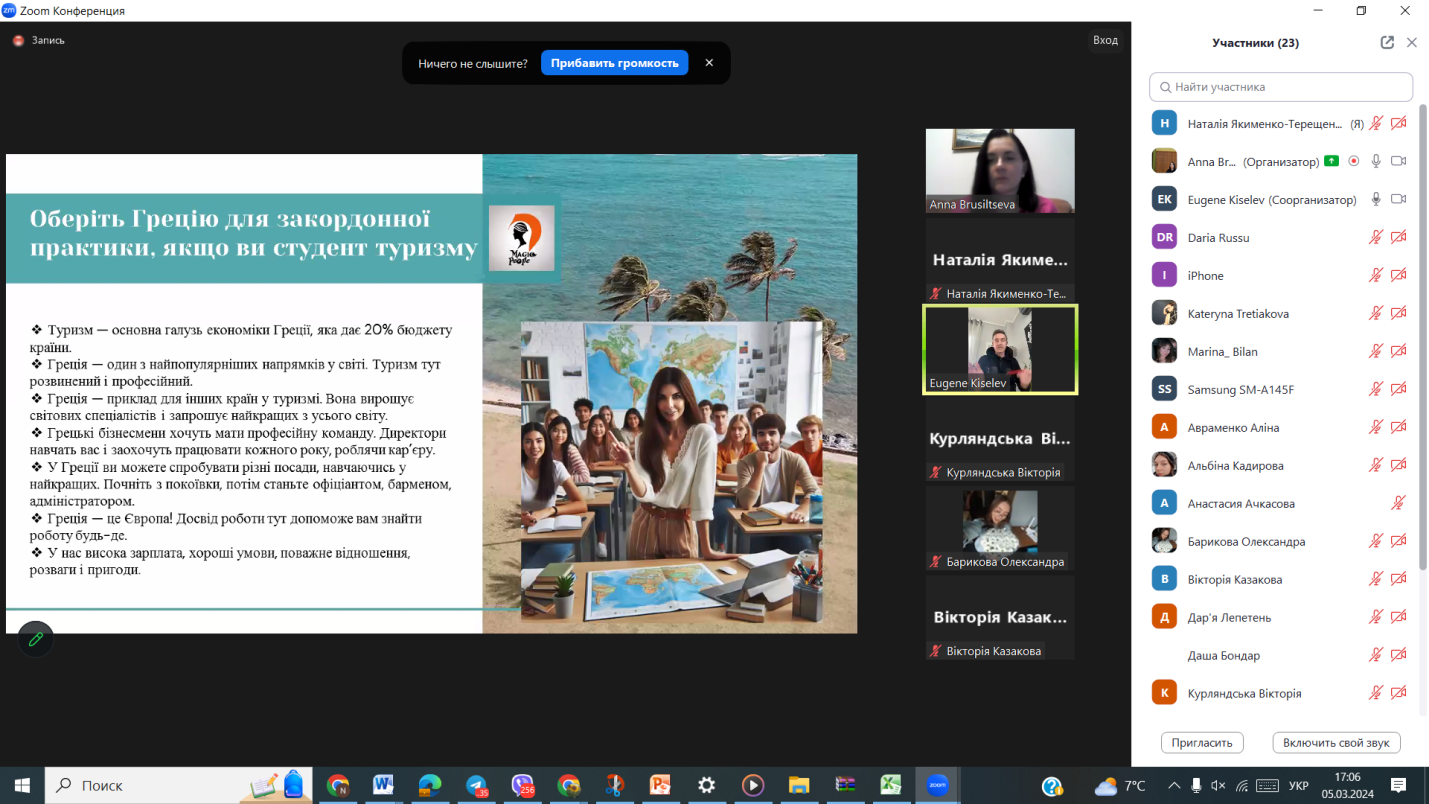This screenshot has height=804, width=1429.
Task: Click the green screen-share icon beside Anna
Action: tap(1331, 161)
